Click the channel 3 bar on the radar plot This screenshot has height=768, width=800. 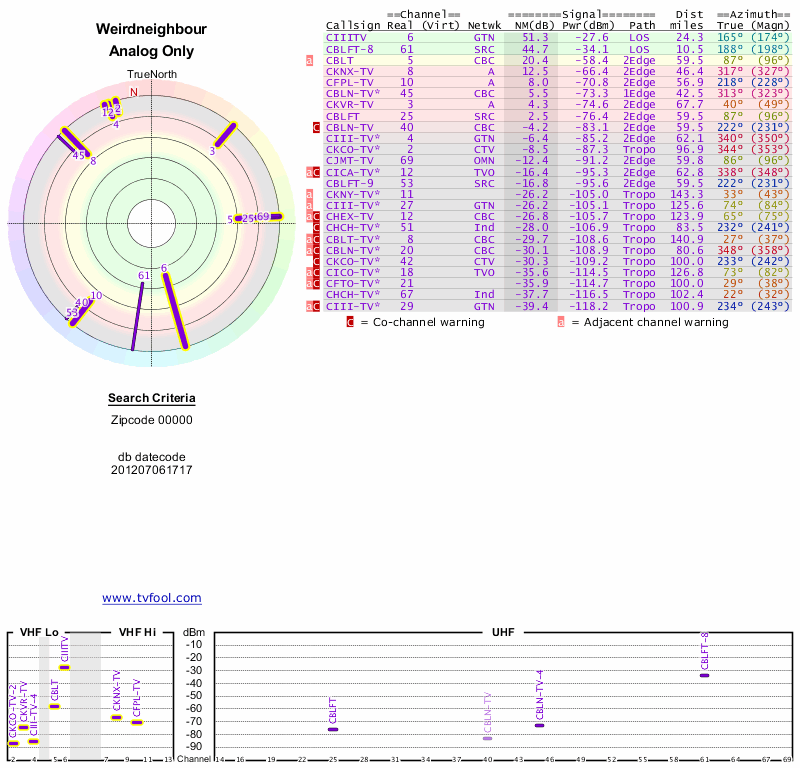(225, 135)
